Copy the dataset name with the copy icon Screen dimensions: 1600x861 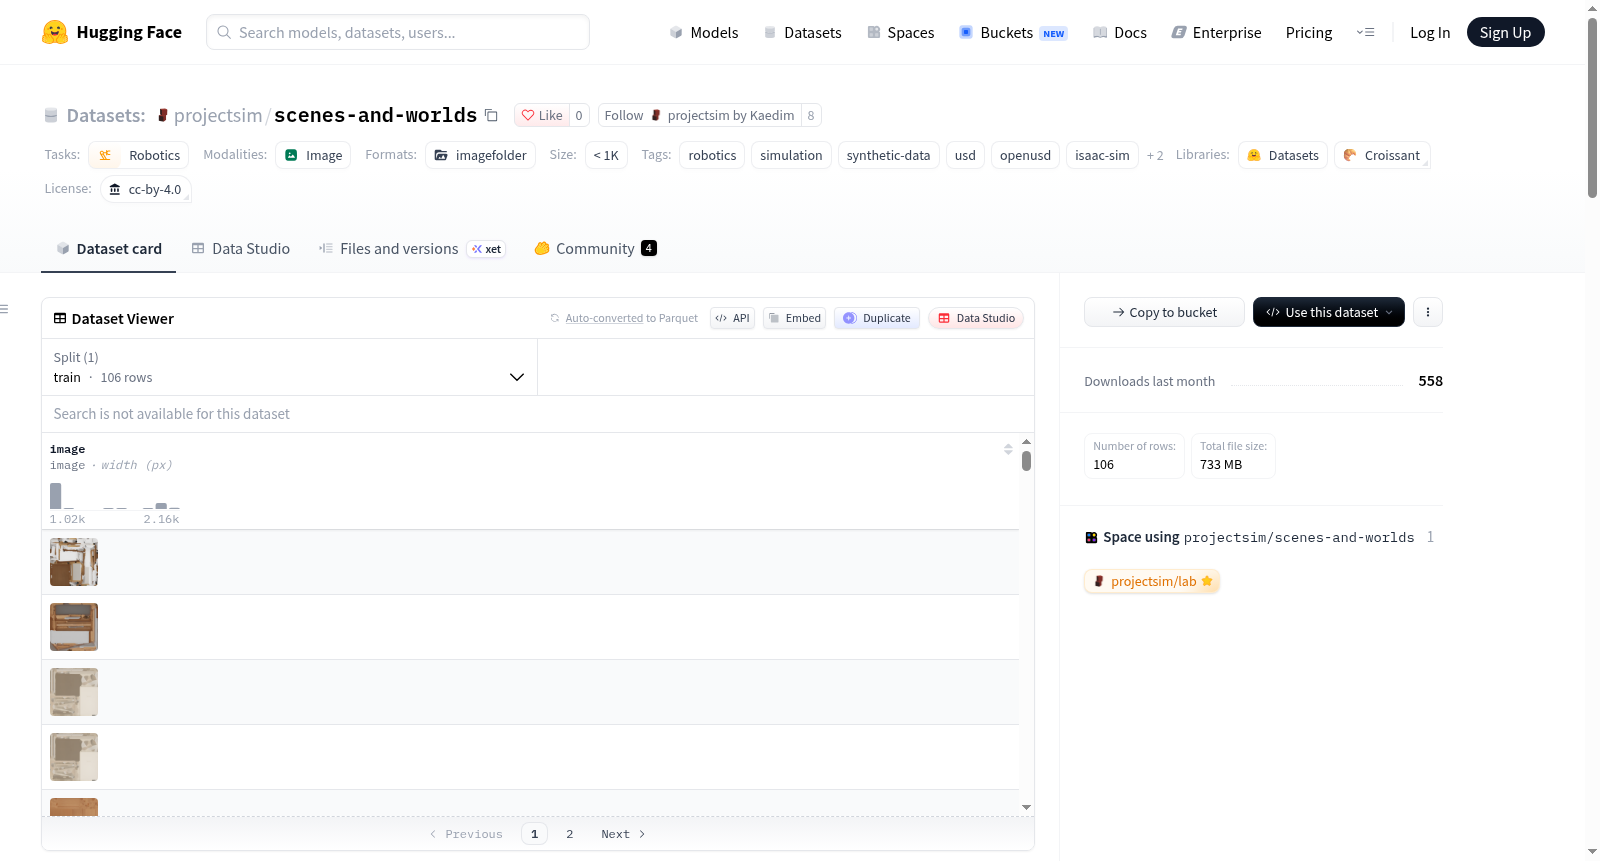(491, 115)
